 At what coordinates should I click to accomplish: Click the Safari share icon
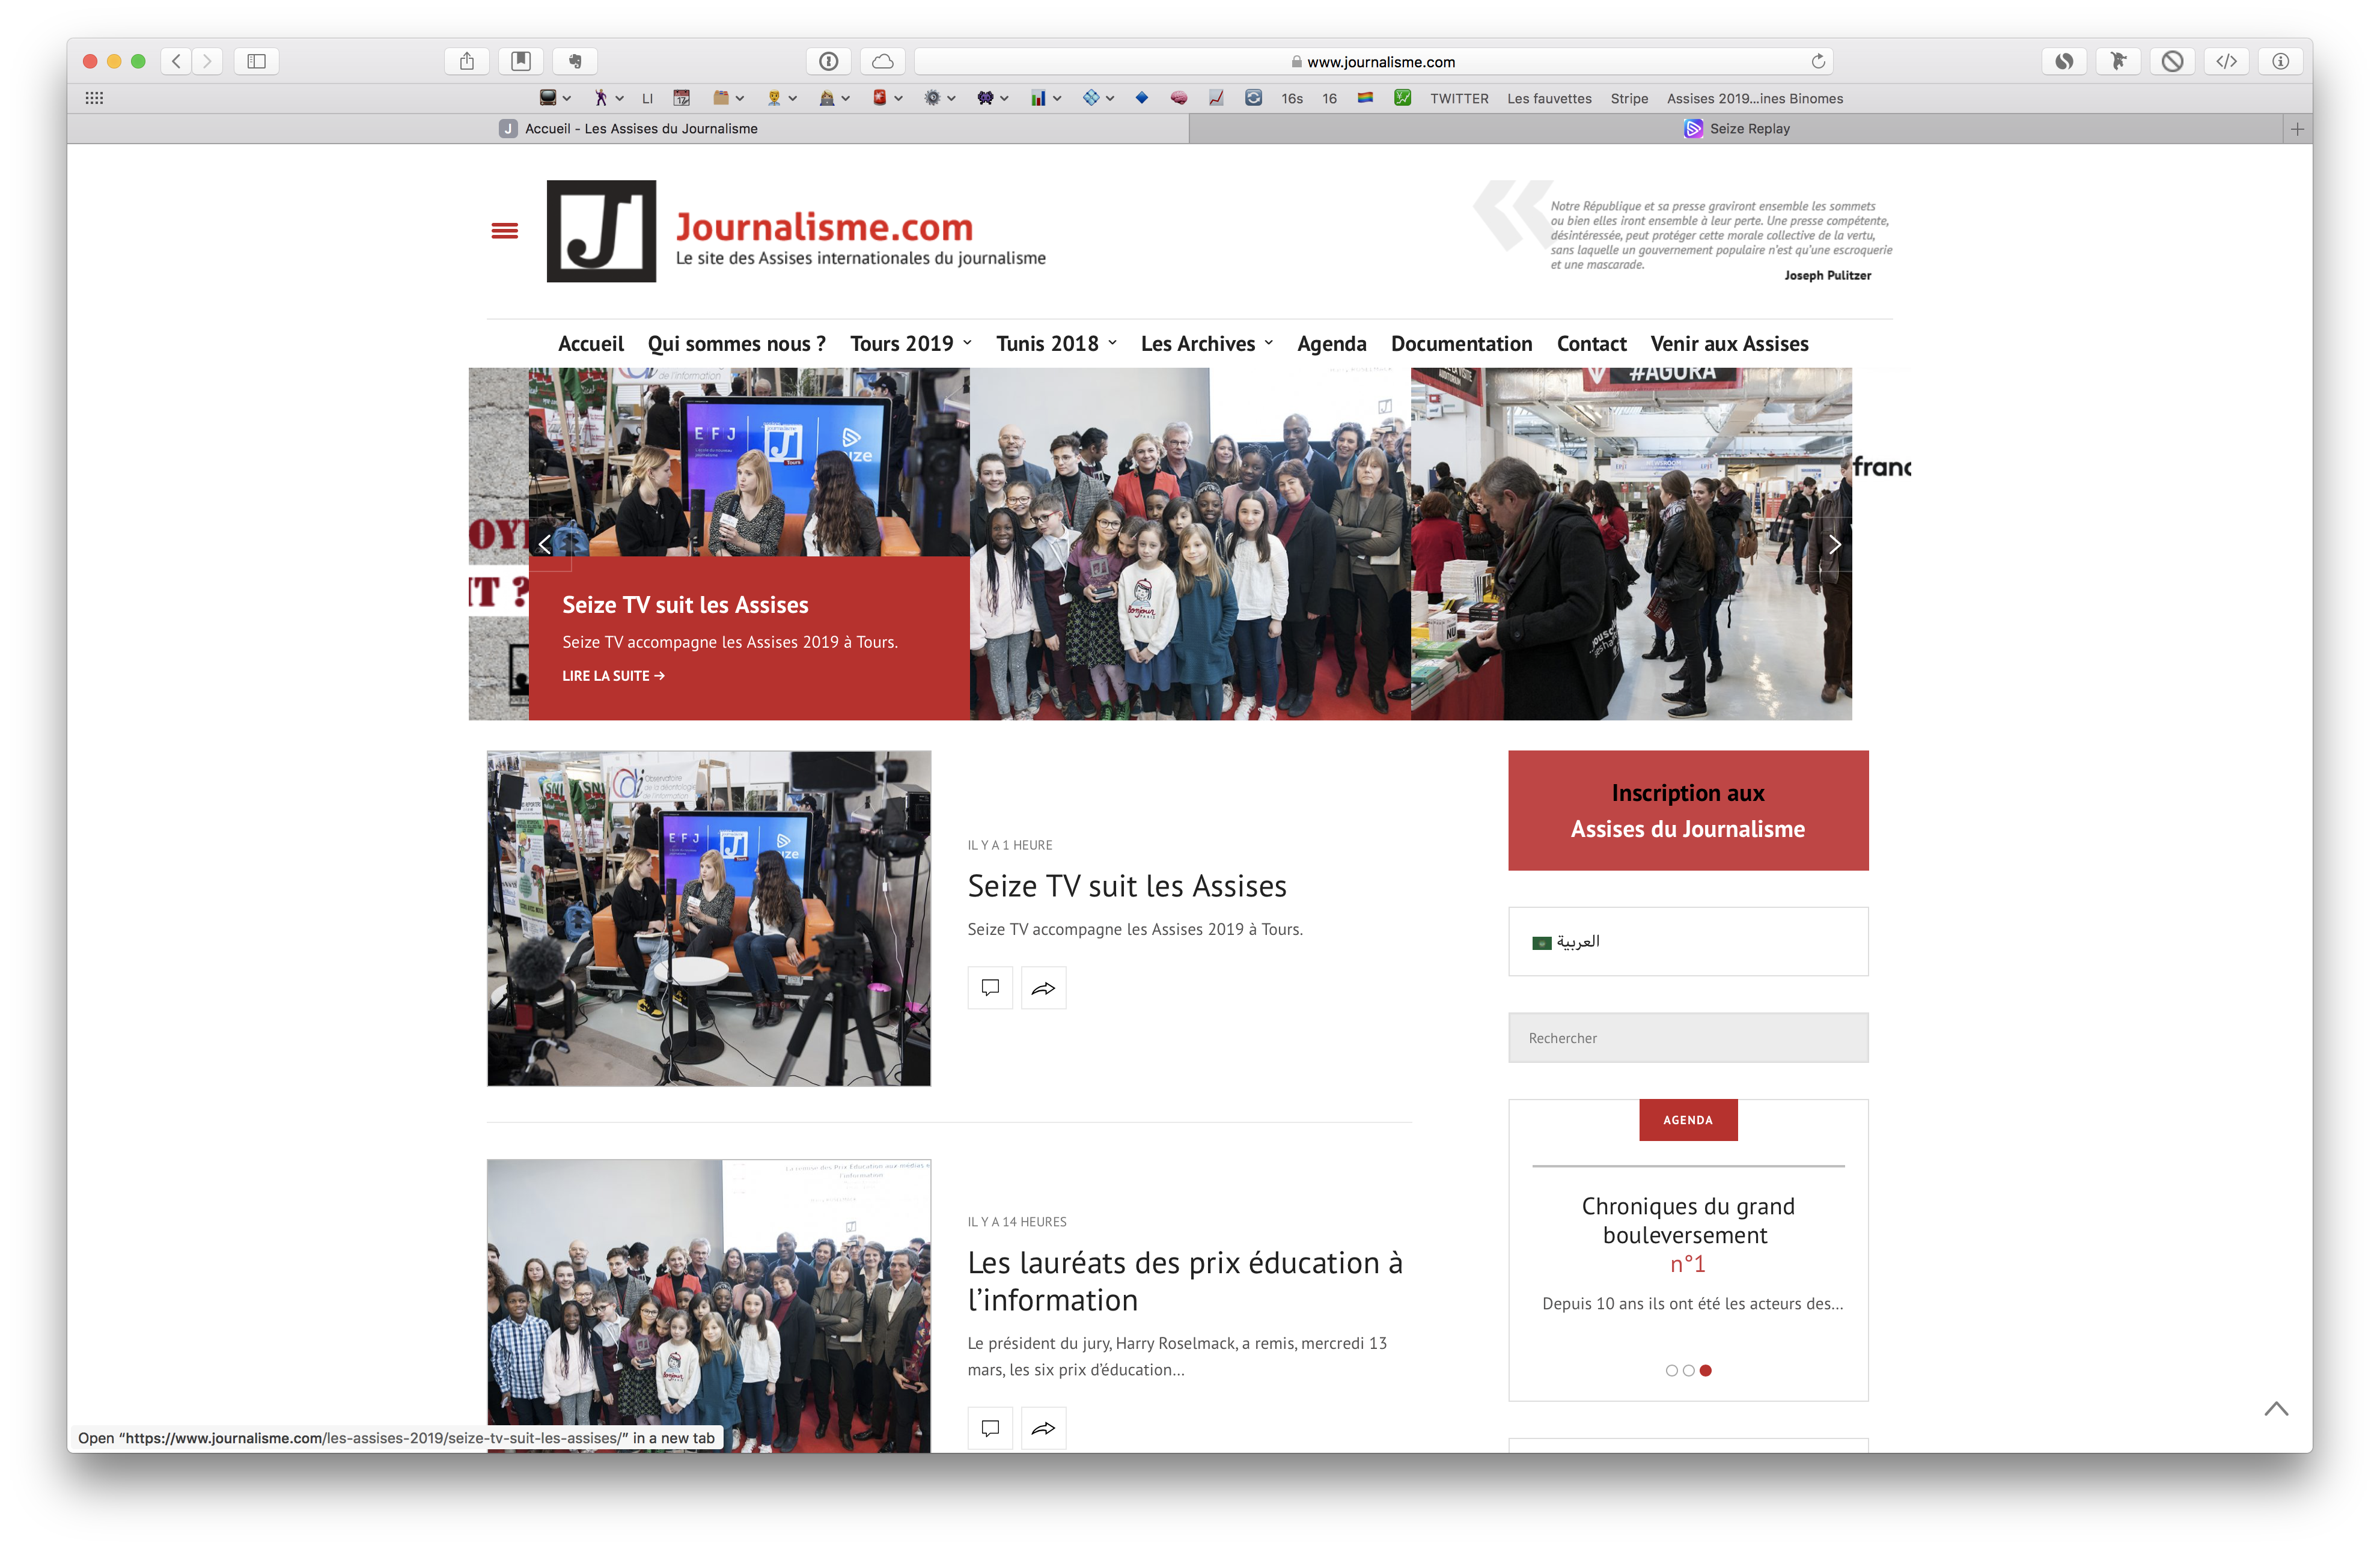click(x=466, y=62)
